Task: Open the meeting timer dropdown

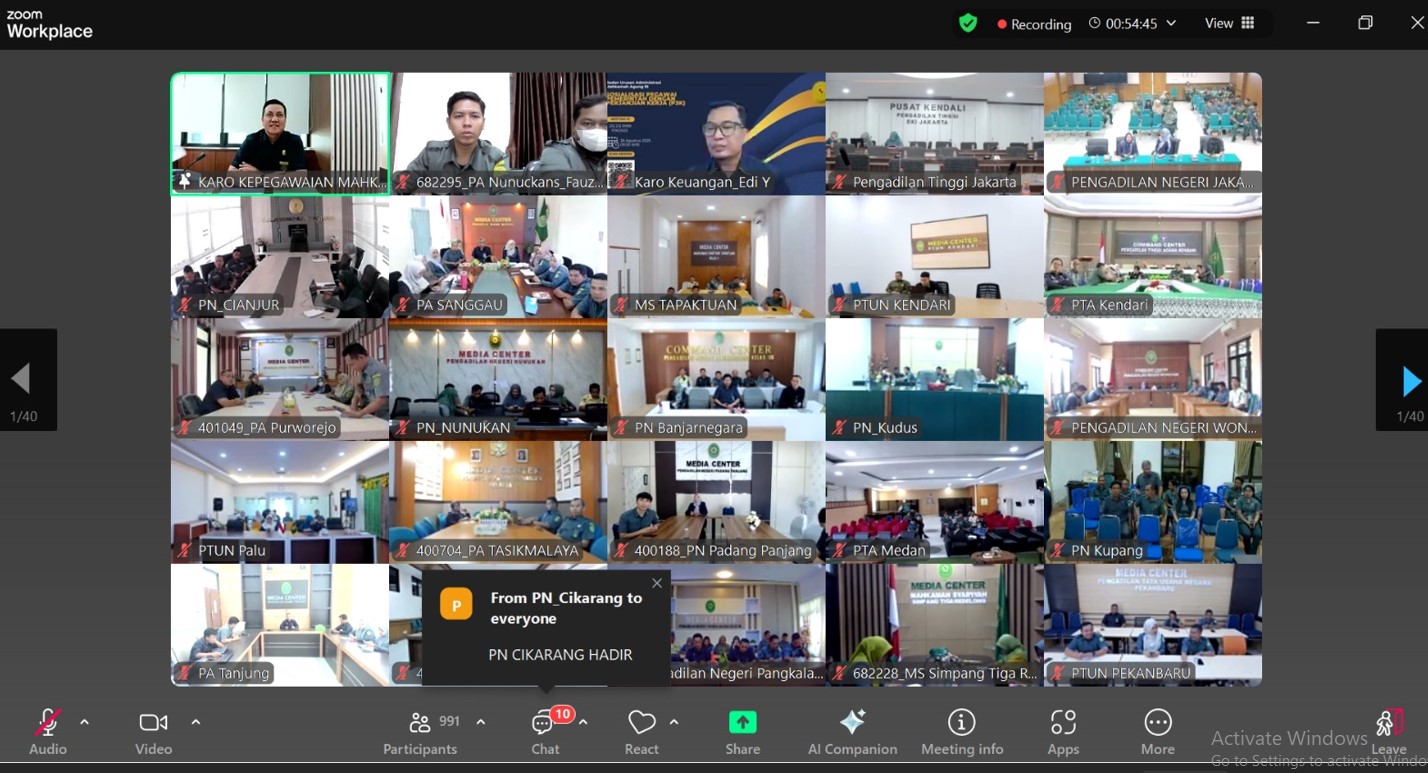Action: [1132, 23]
